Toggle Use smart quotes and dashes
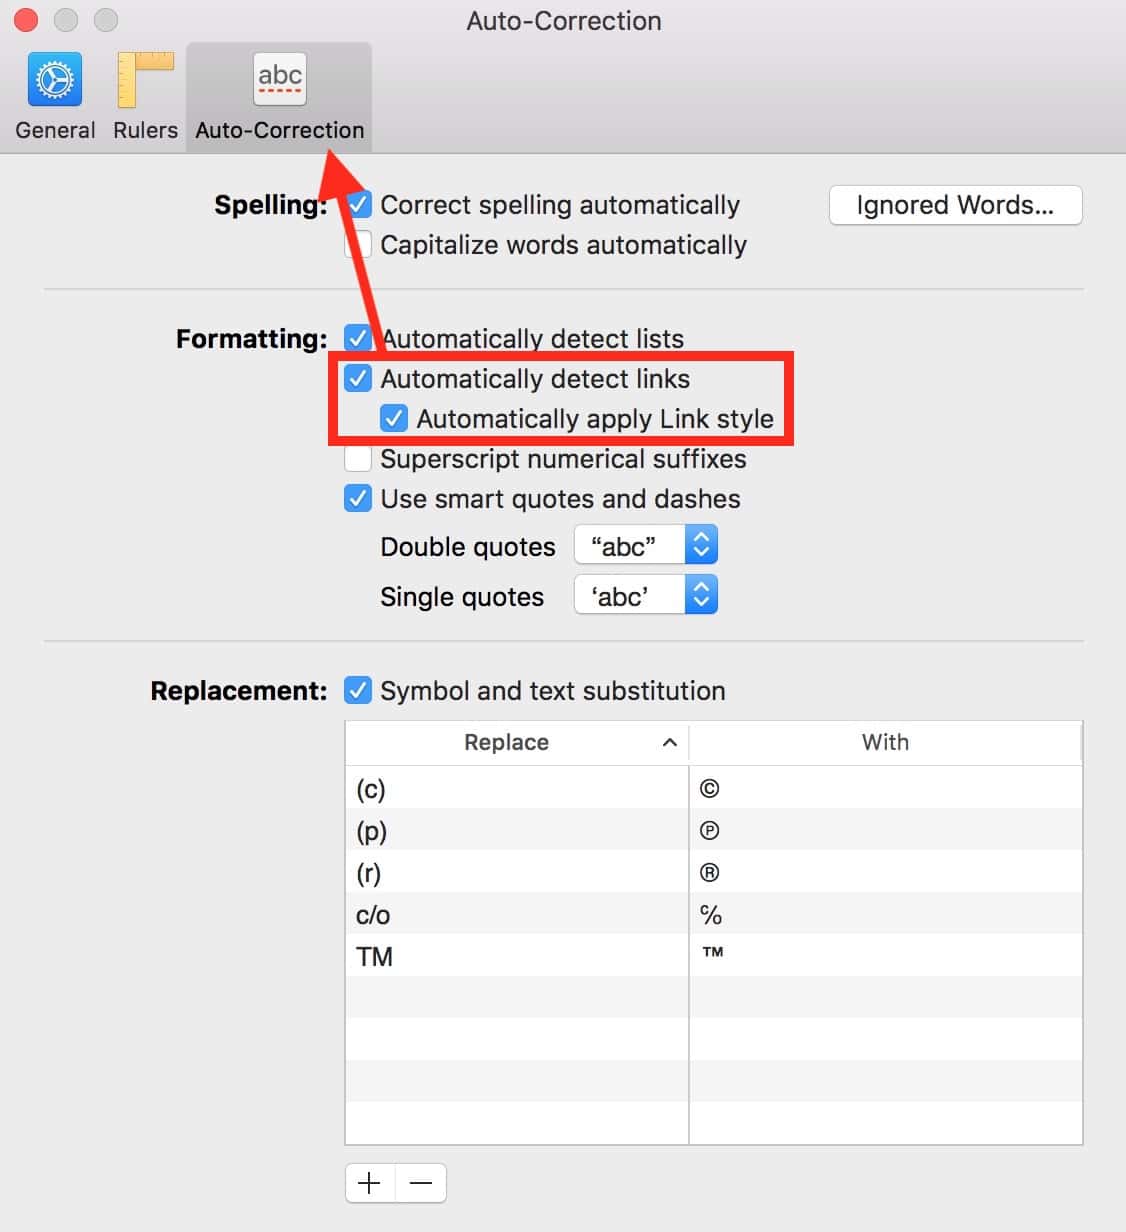The image size is (1126, 1232). [x=358, y=499]
